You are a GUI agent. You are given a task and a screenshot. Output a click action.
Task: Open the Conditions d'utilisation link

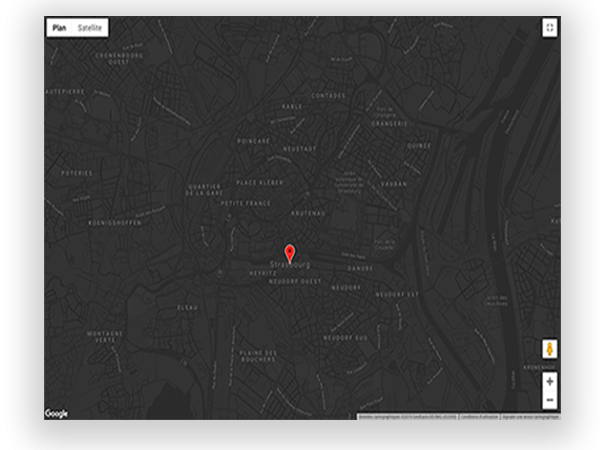tap(479, 417)
